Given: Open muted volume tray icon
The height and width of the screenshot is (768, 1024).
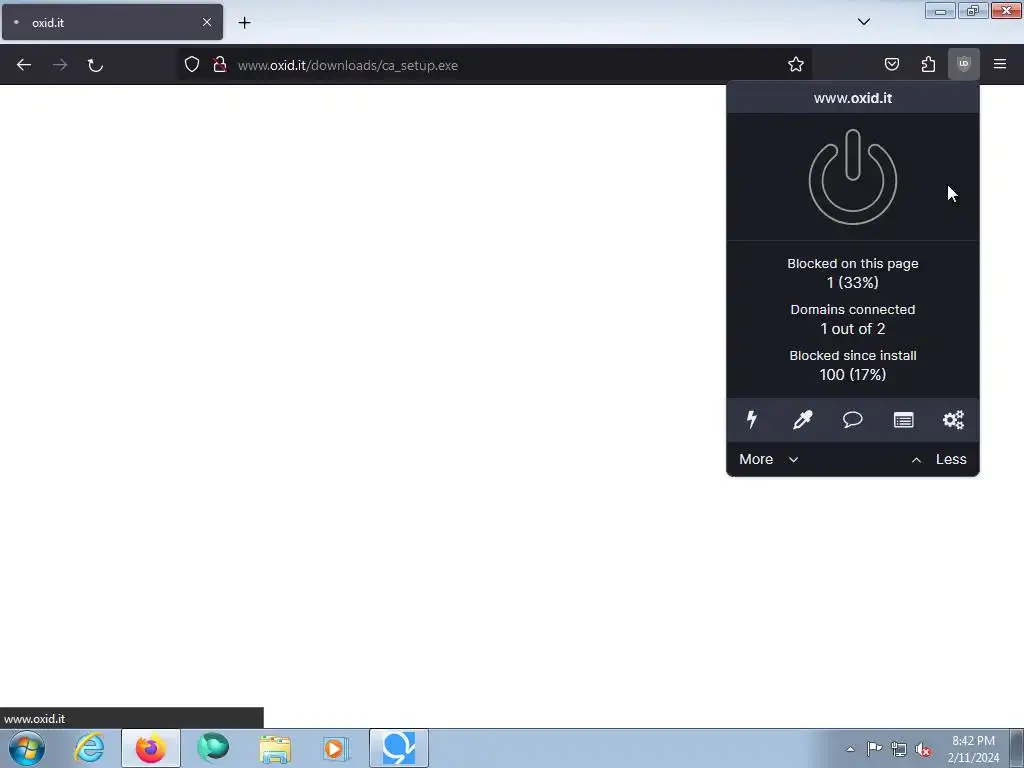Looking at the screenshot, I should click(923, 749).
